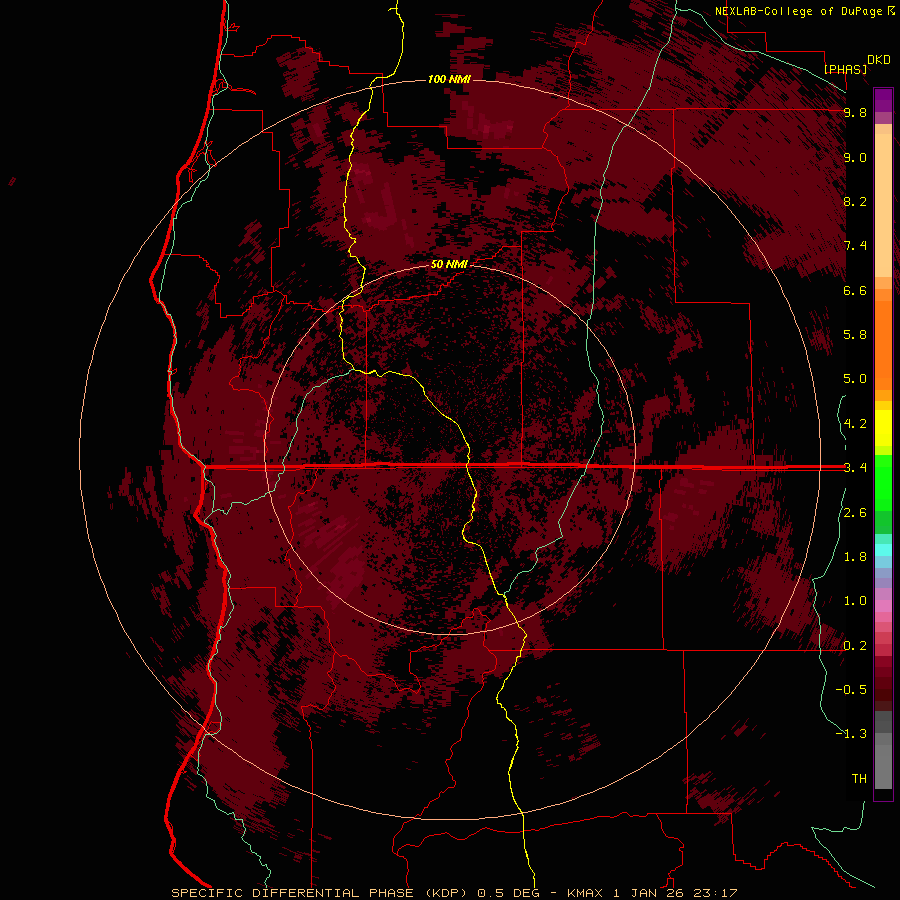Select the pale peach color bar segment
The image size is (900, 900).
point(883,205)
